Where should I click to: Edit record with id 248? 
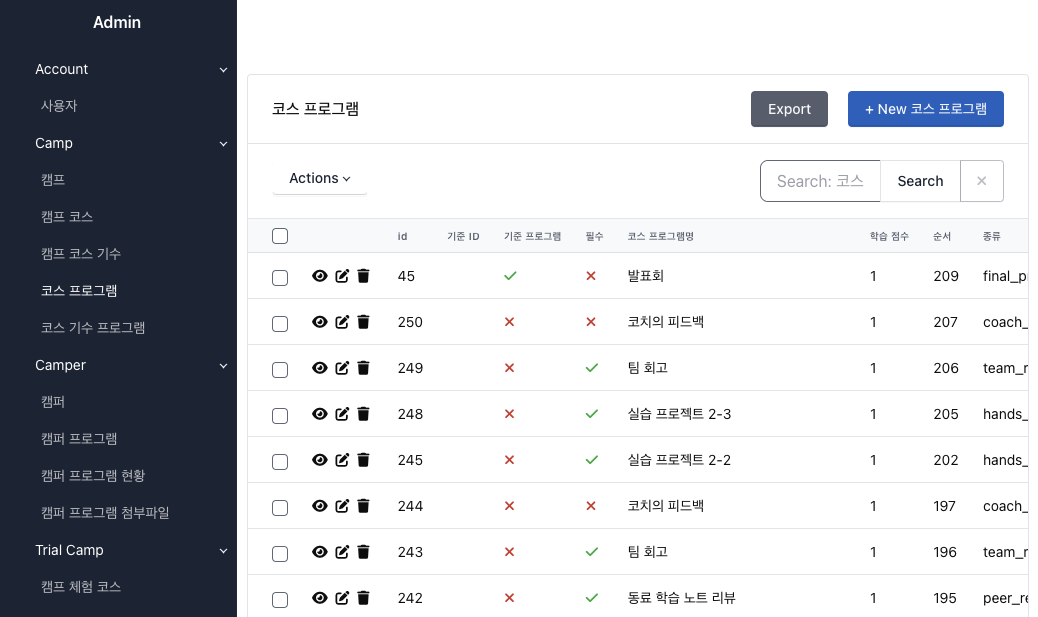pos(342,414)
